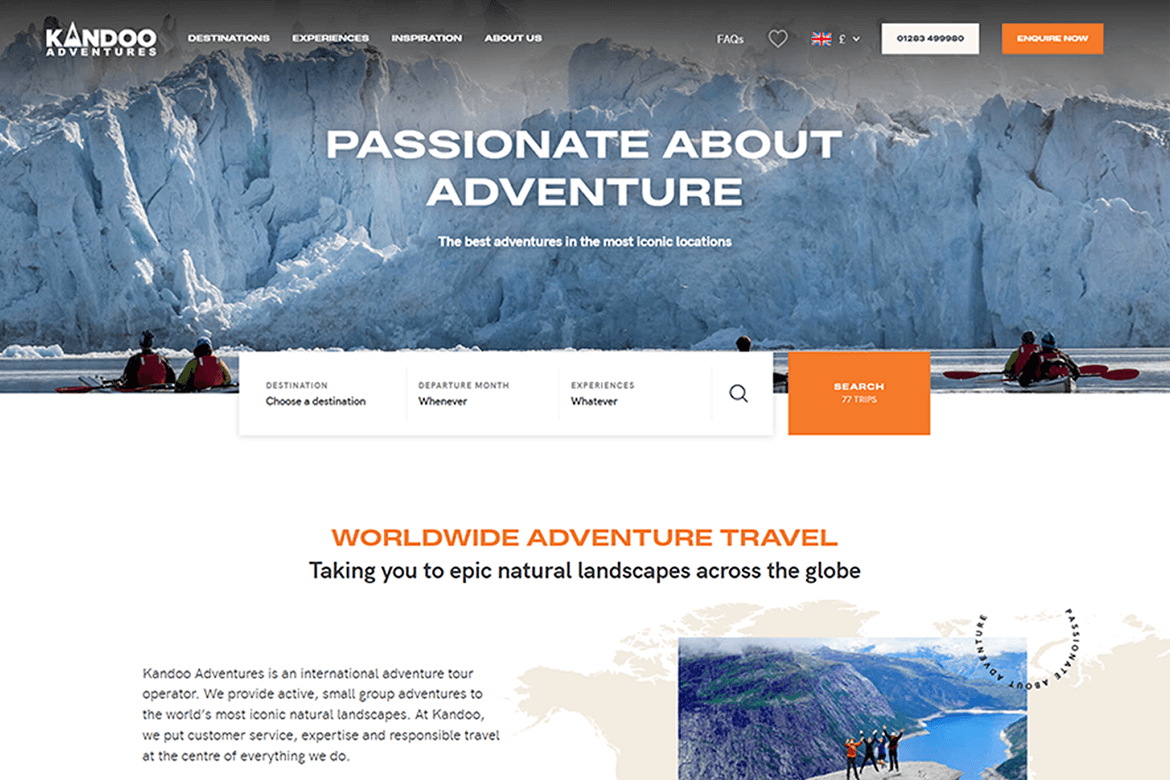Open the wishlist heart icon
Image resolution: width=1170 pixels, height=780 pixels.
pyautogui.click(x=778, y=38)
